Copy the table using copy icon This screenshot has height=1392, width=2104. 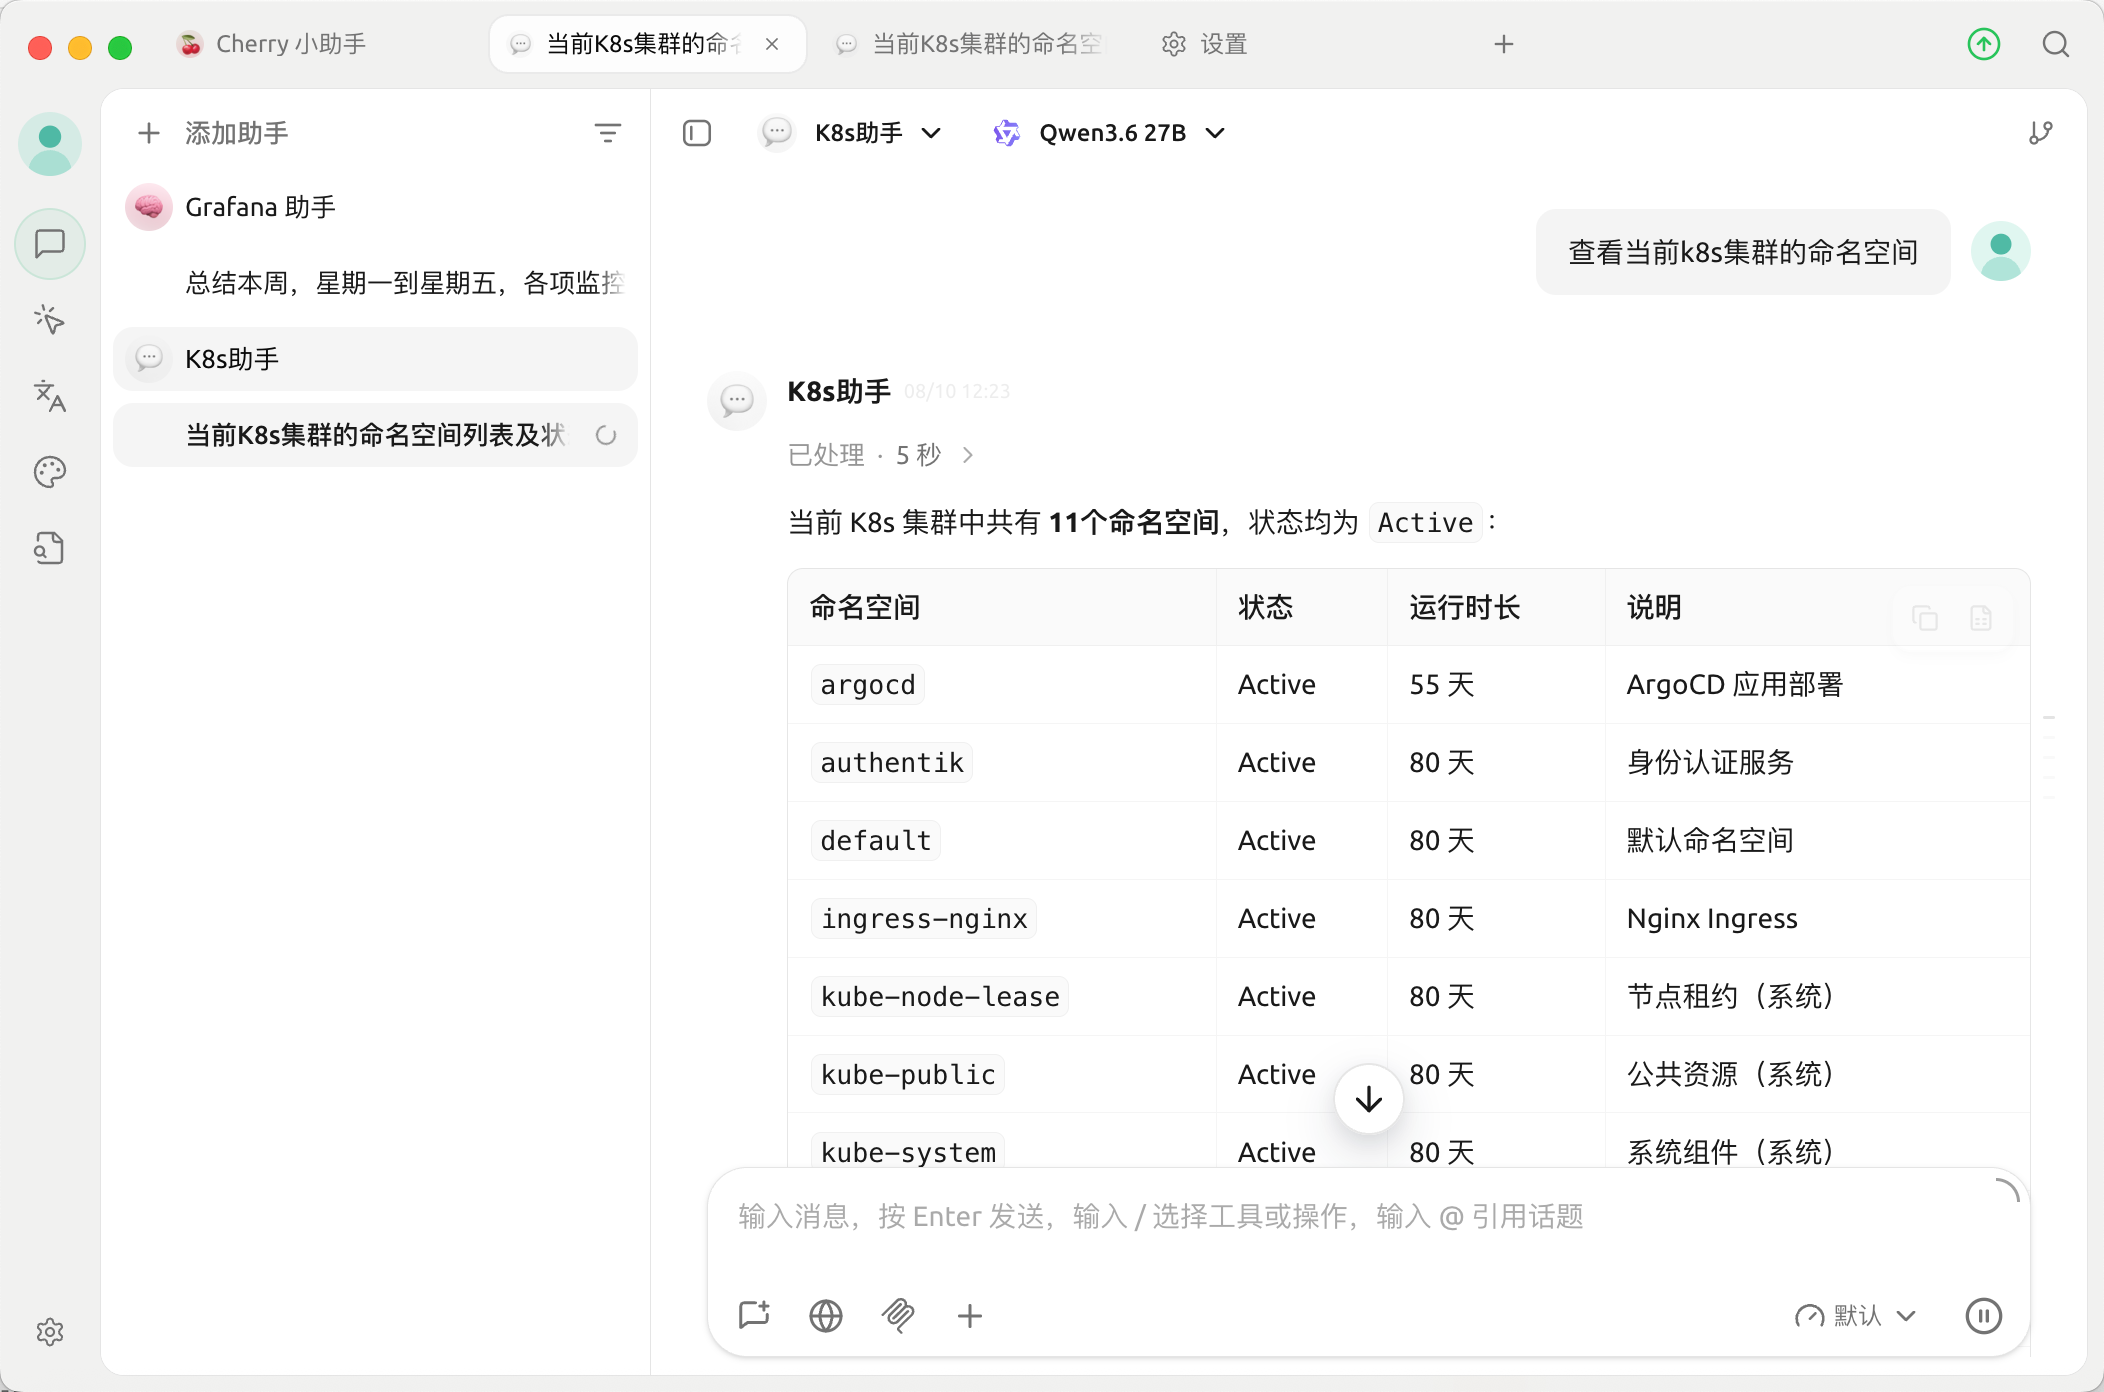point(1925,618)
